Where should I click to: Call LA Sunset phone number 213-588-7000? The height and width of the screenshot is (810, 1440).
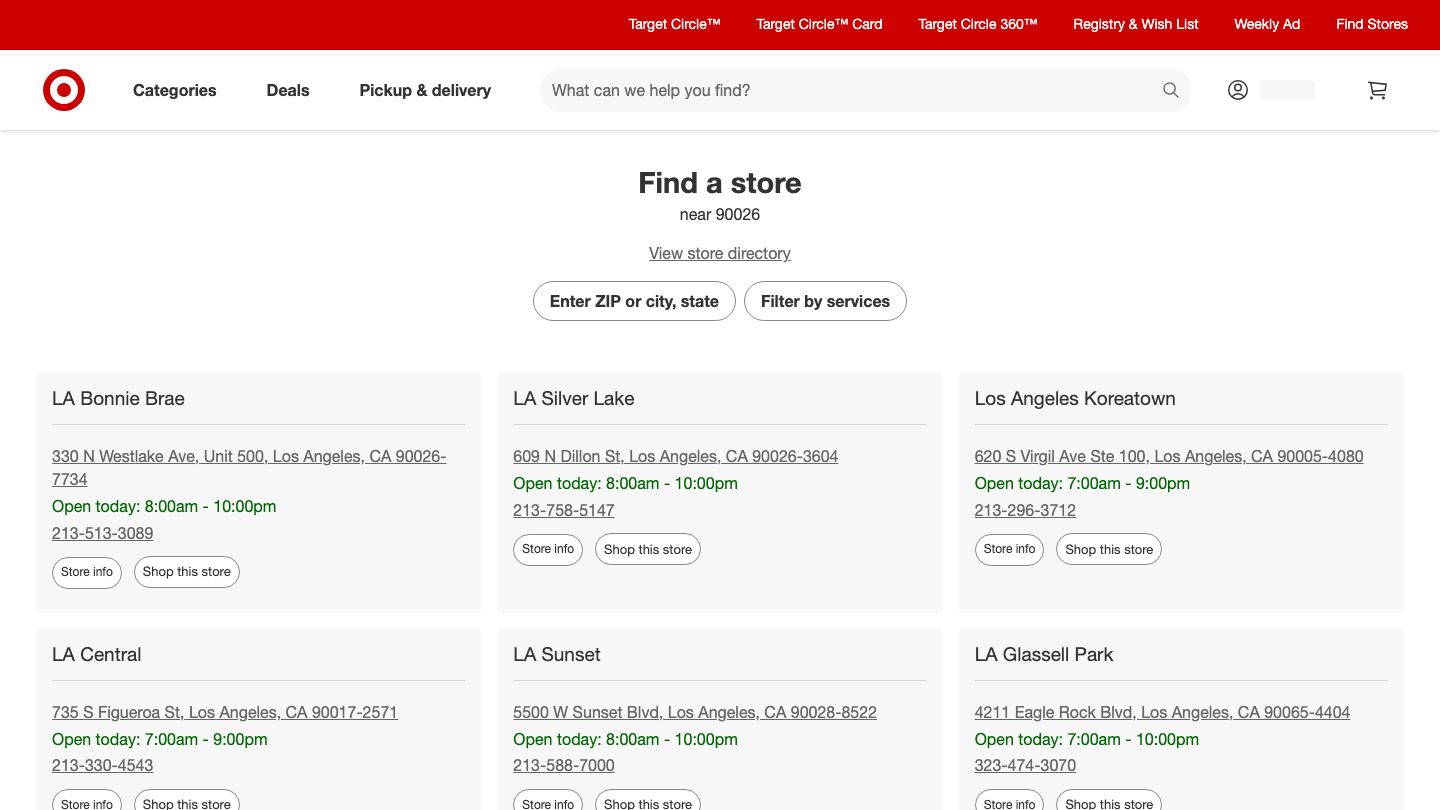564,765
